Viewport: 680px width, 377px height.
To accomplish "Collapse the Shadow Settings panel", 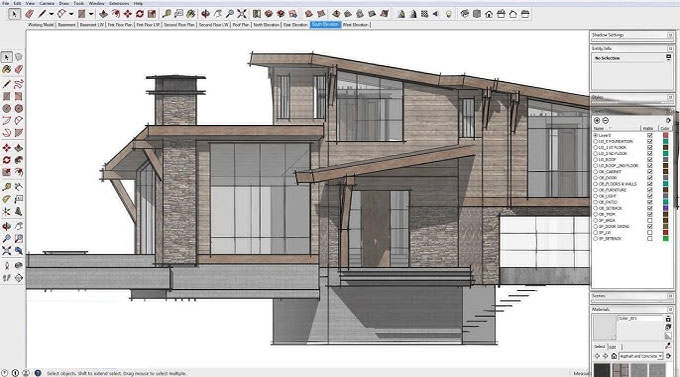I will click(x=670, y=35).
